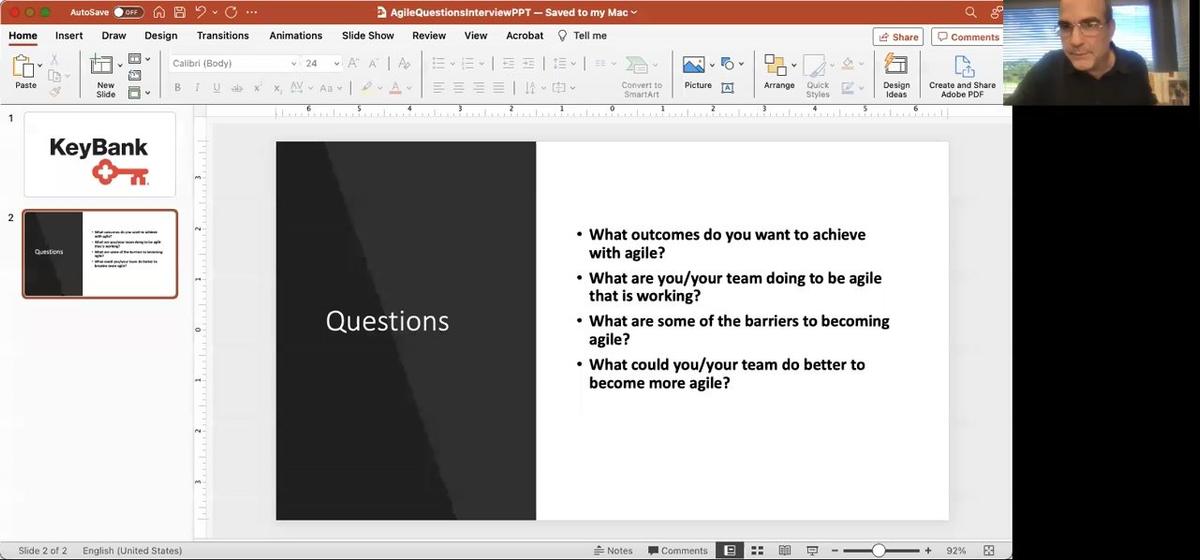Open the Transitions tab
The width and height of the screenshot is (1200, 560).
222,36
